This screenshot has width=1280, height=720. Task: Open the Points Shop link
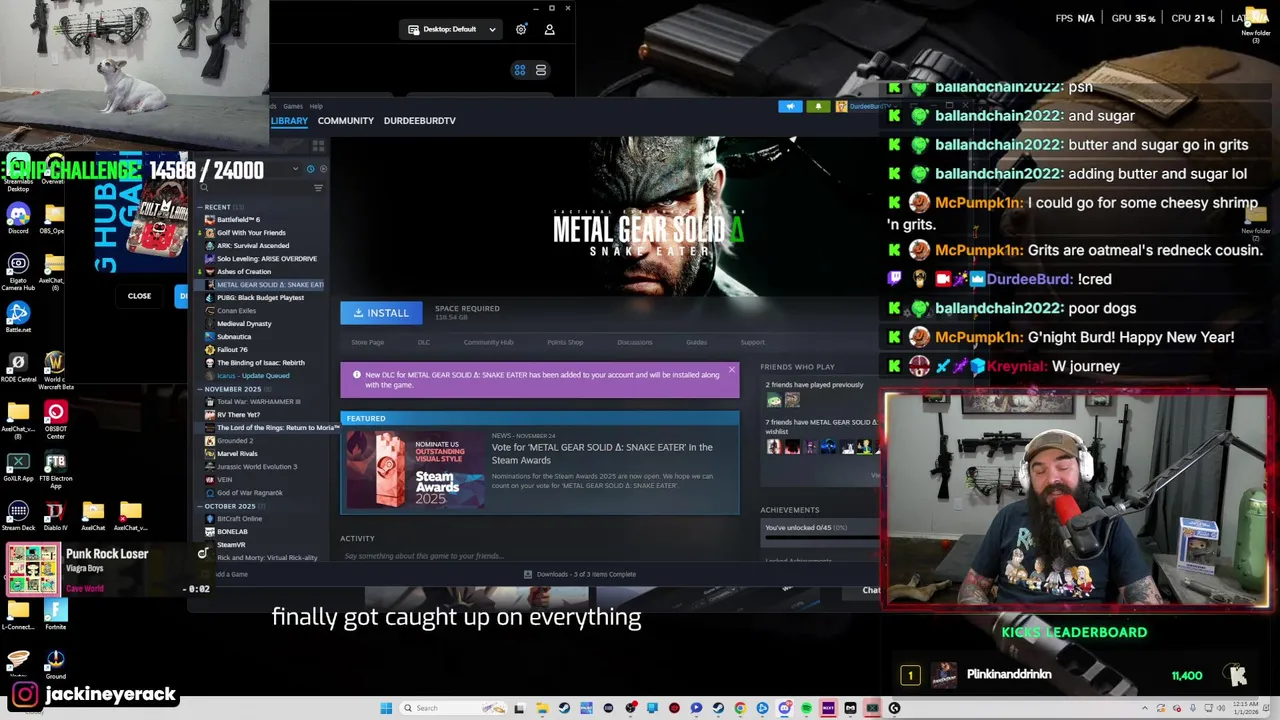coord(565,342)
